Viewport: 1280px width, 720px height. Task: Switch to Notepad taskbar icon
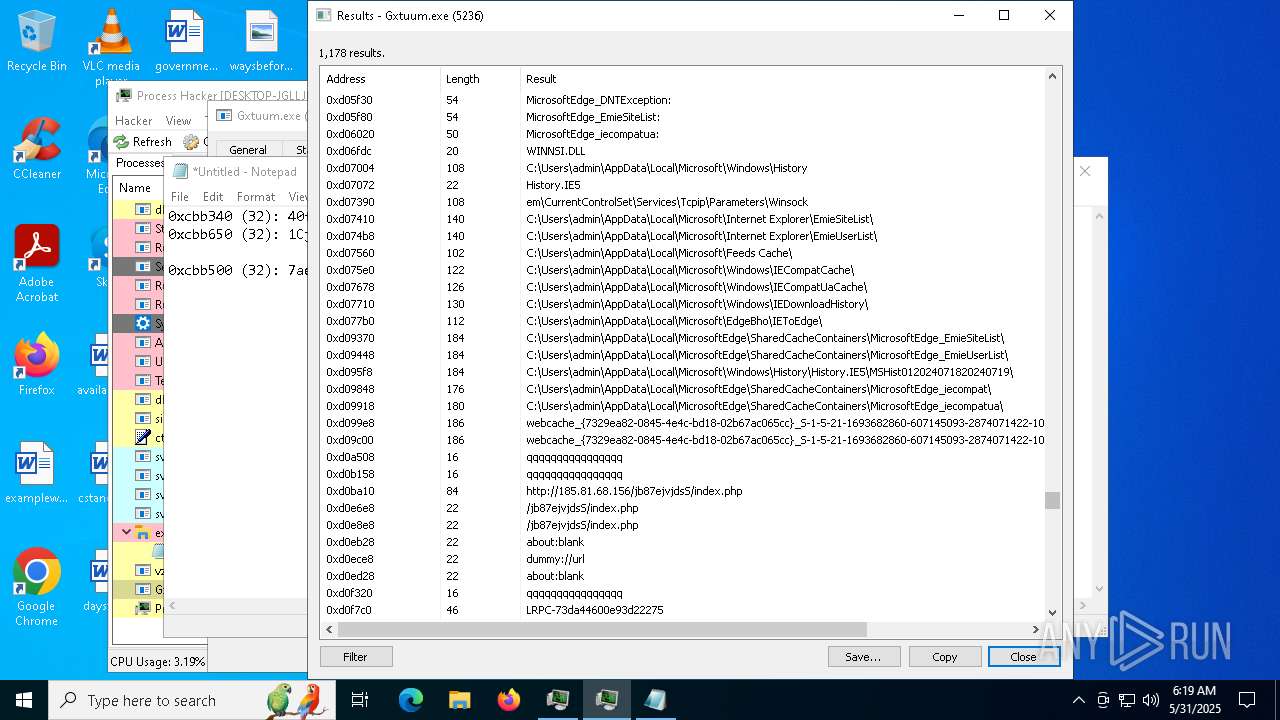click(655, 700)
